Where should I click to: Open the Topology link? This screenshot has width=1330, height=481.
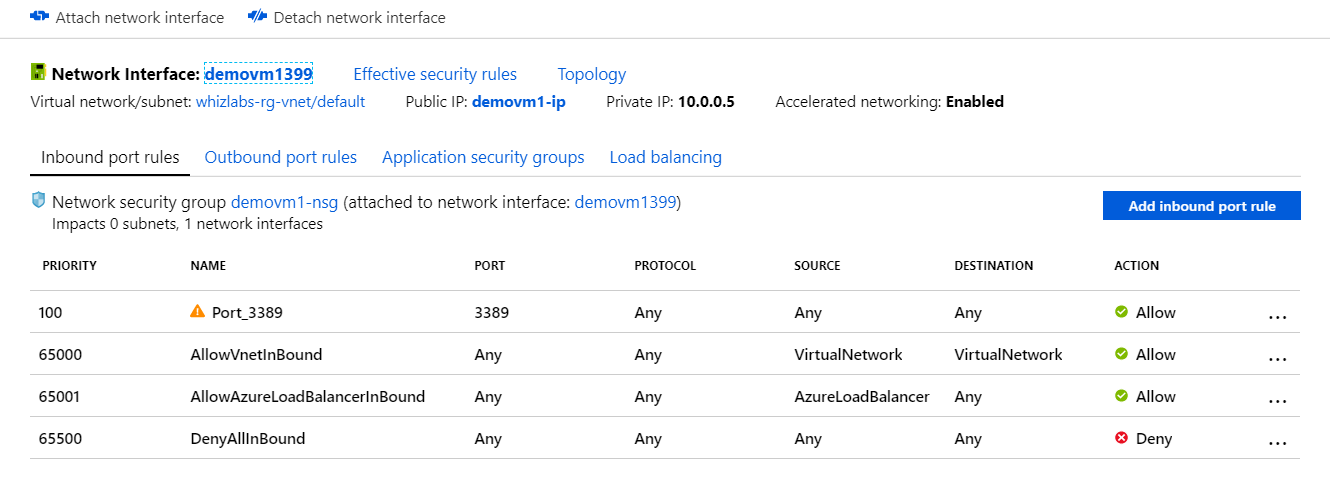[x=592, y=74]
